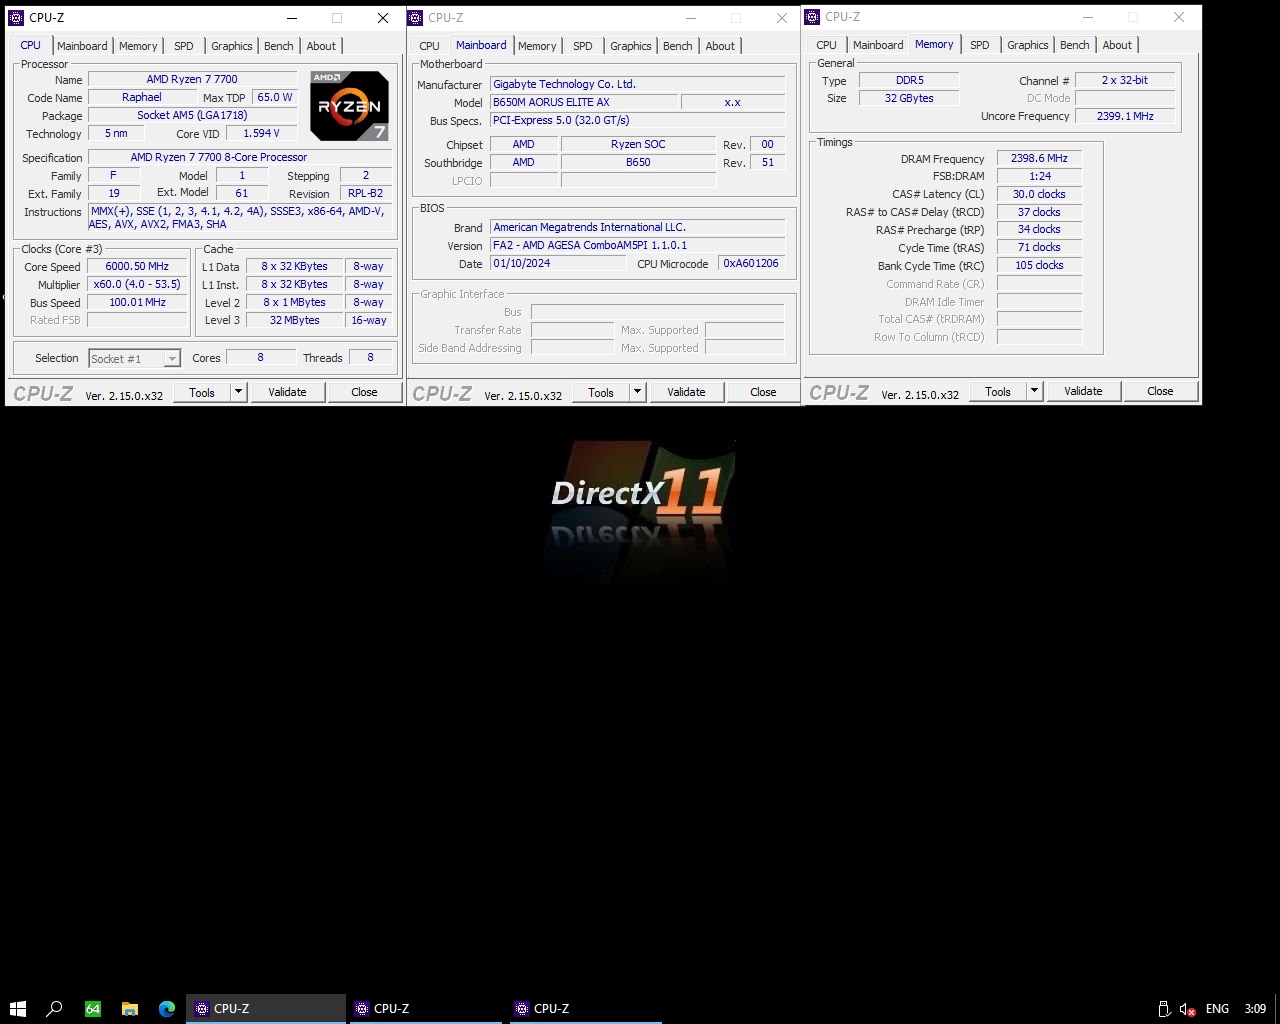Screen dimensions: 1280x1024
Task: Open the taskbar search icon
Action: (55, 1008)
